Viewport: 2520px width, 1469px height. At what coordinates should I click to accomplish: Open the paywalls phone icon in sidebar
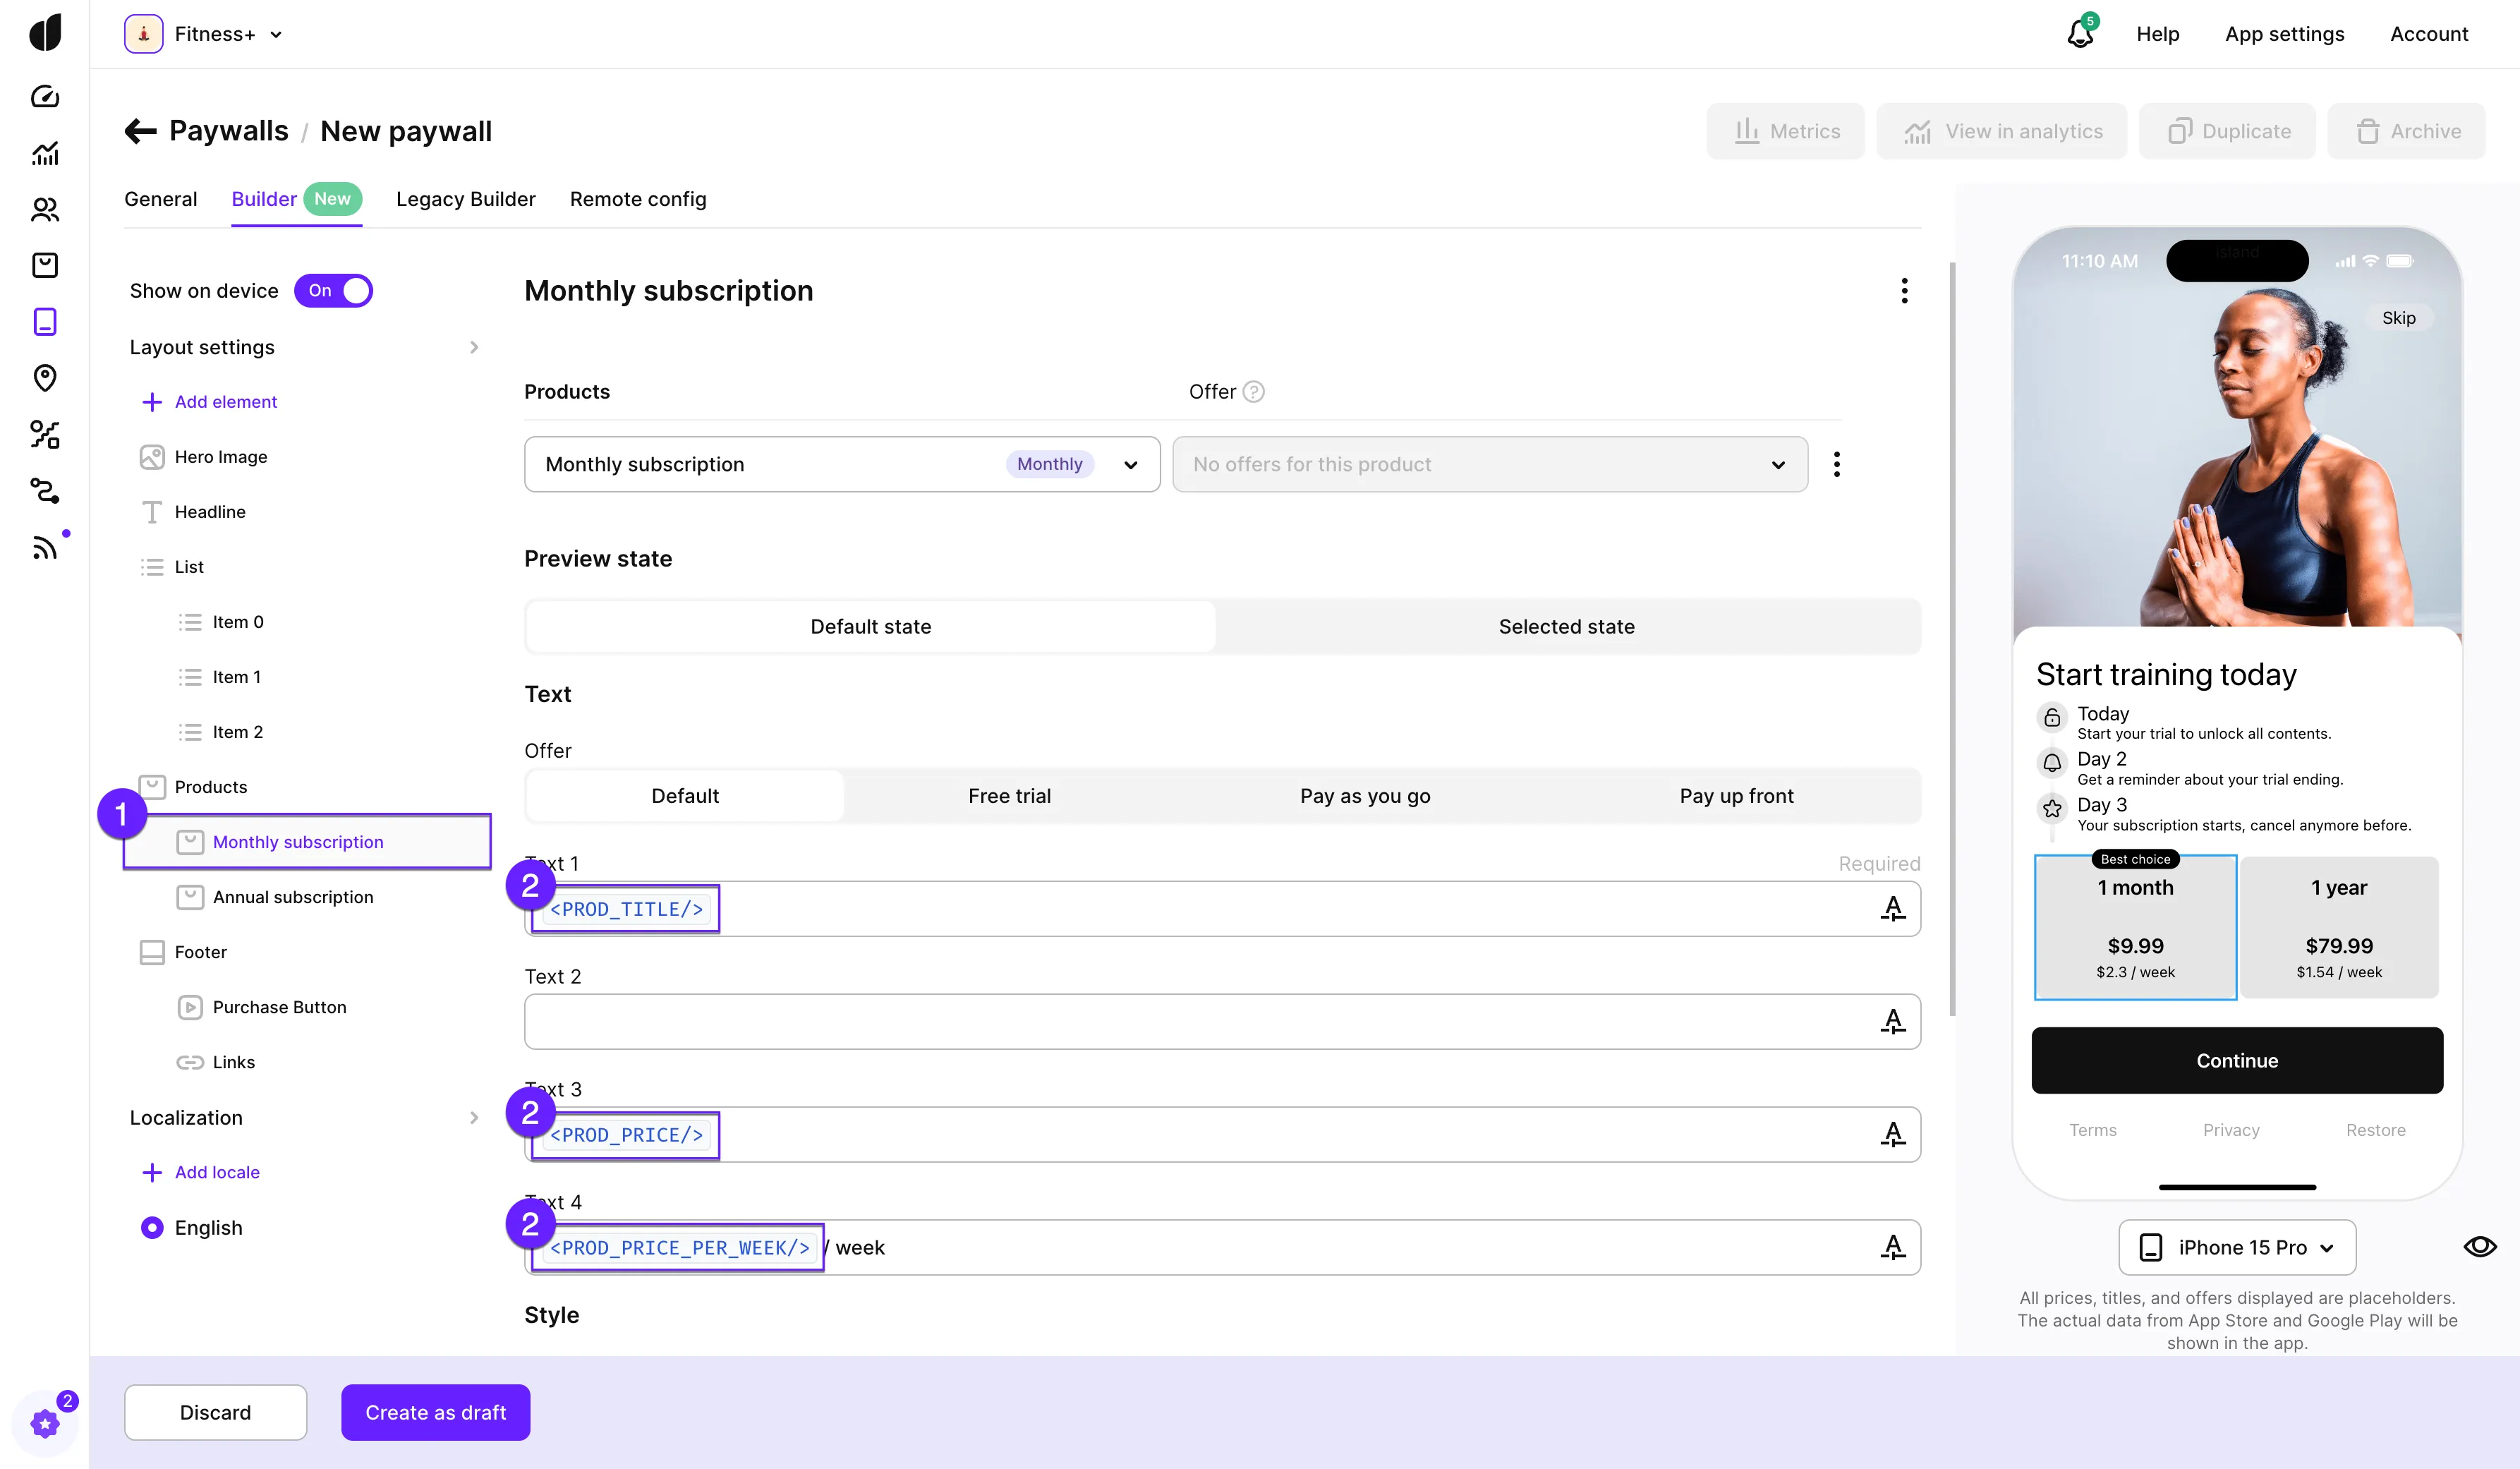tap(45, 322)
